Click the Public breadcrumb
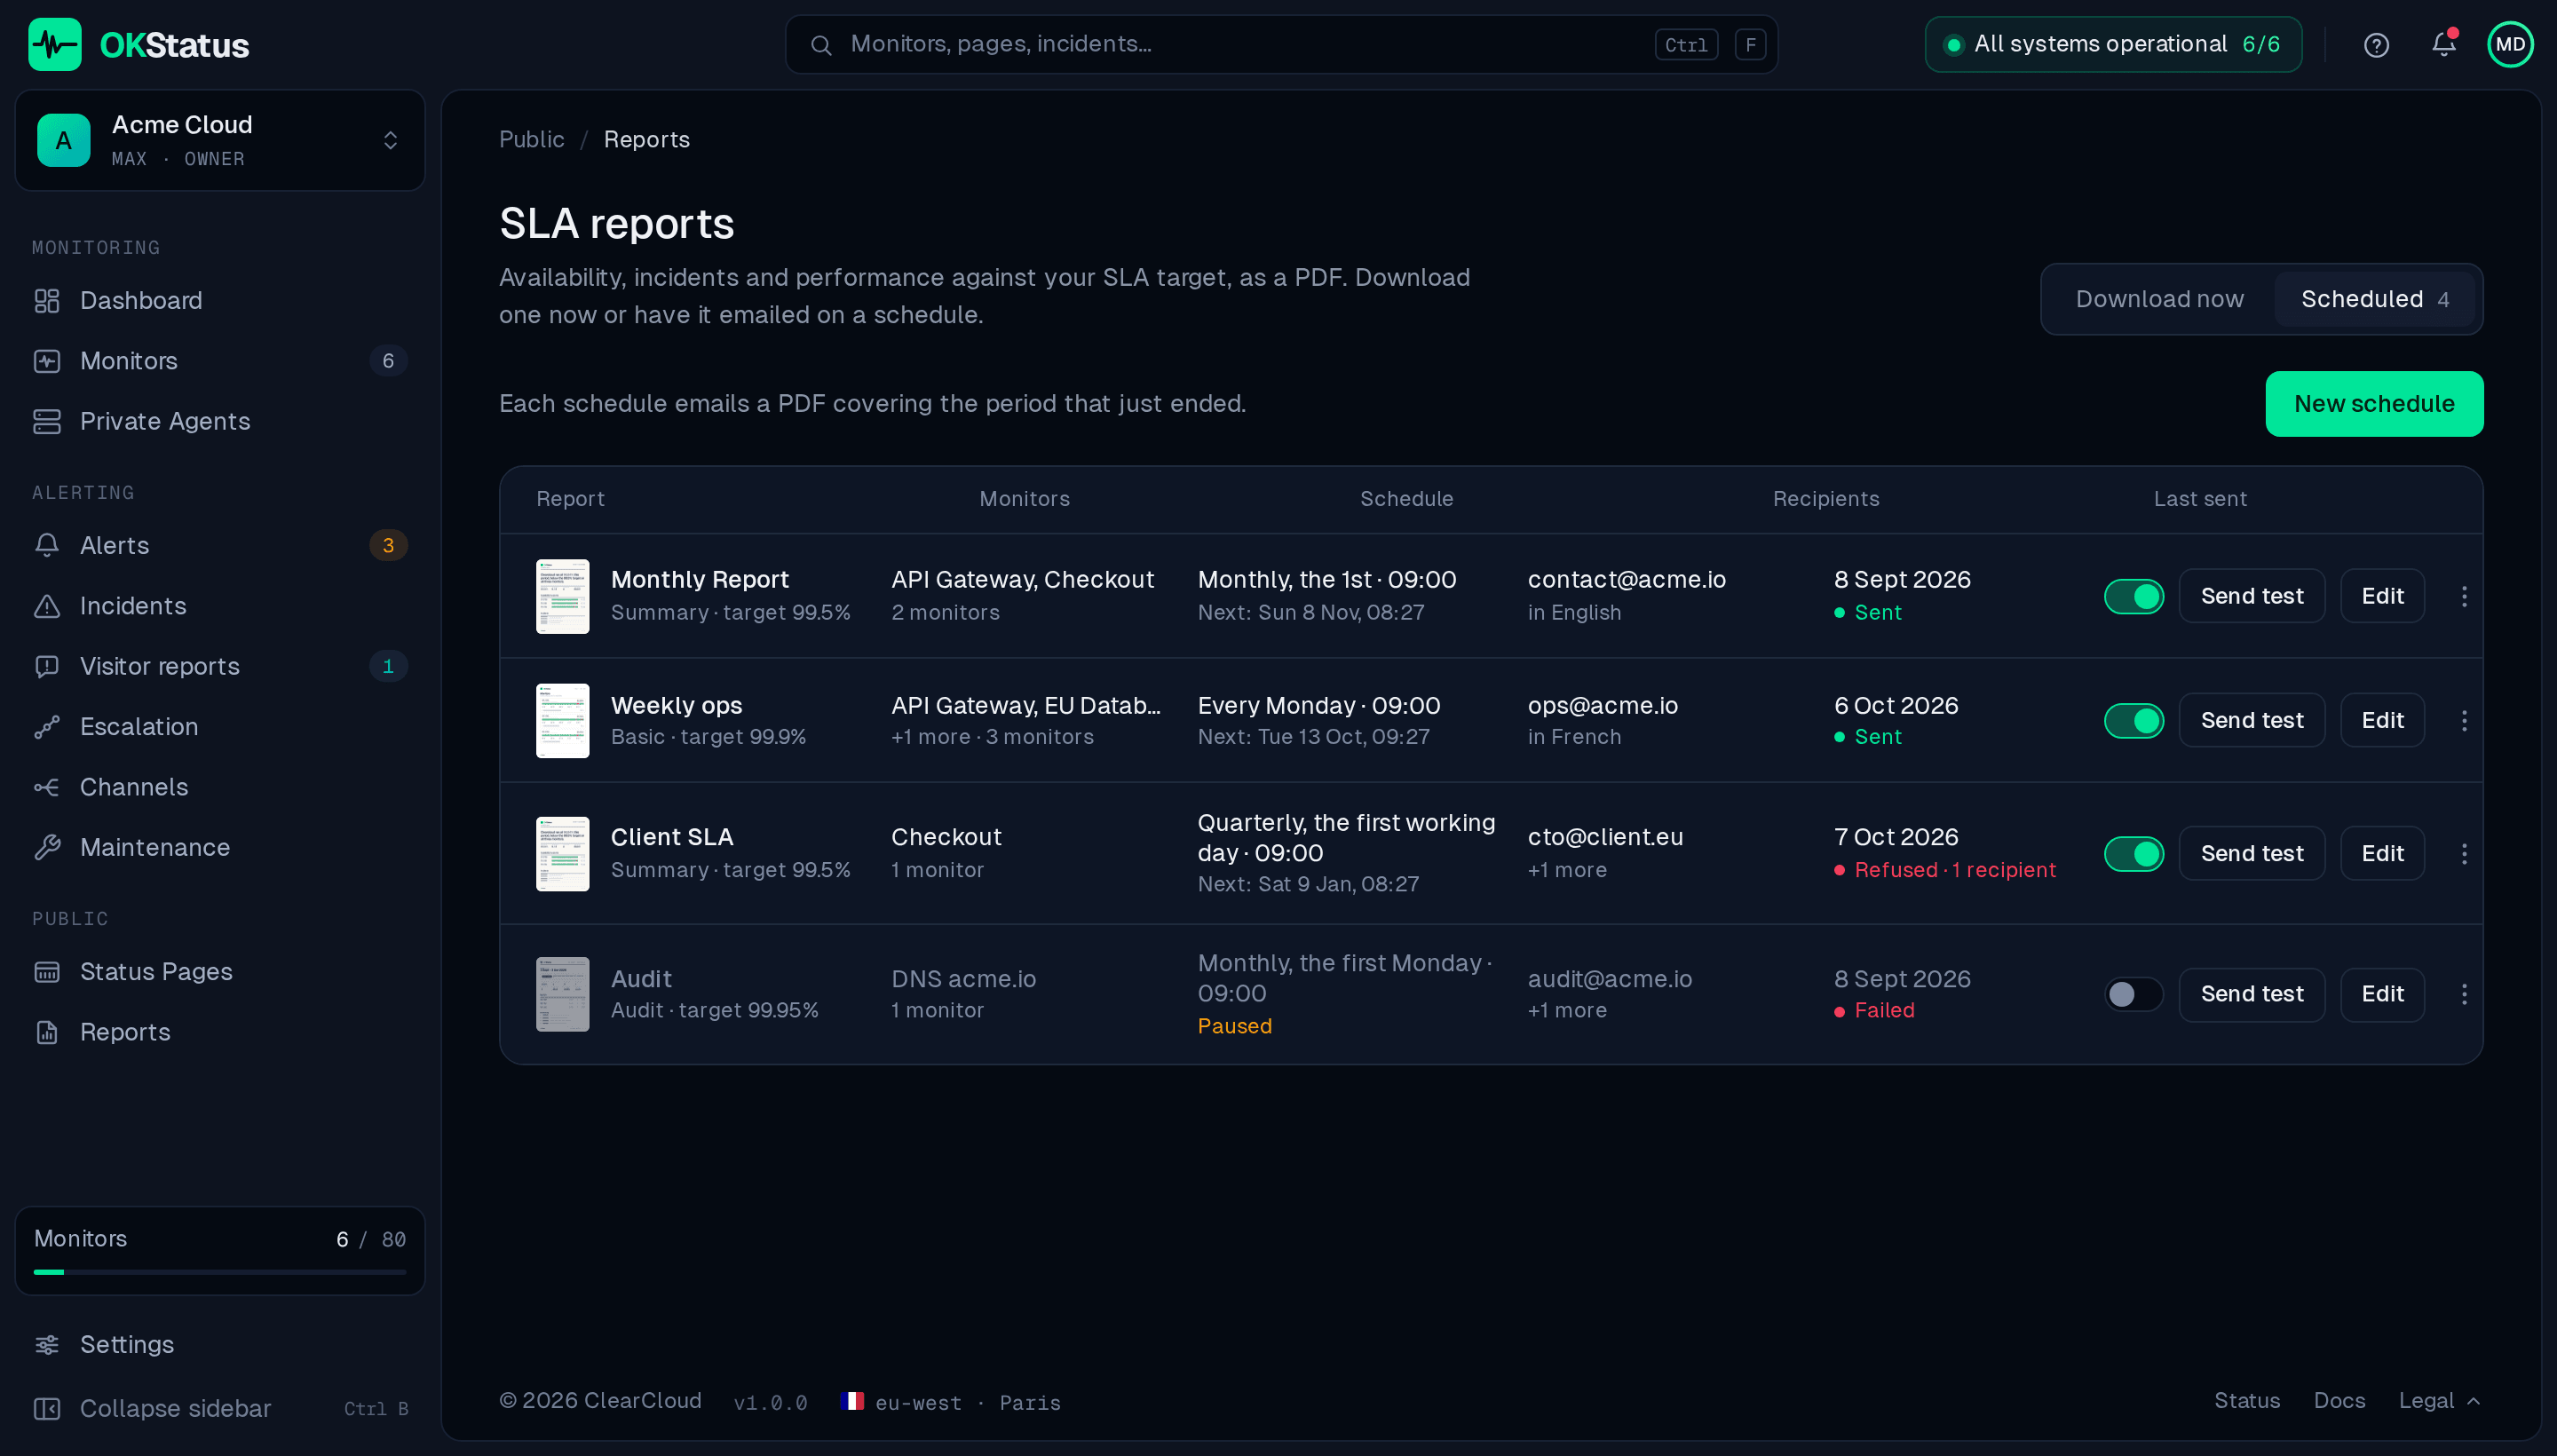This screenshot has width=2557, height=1456. coord(531,139)
